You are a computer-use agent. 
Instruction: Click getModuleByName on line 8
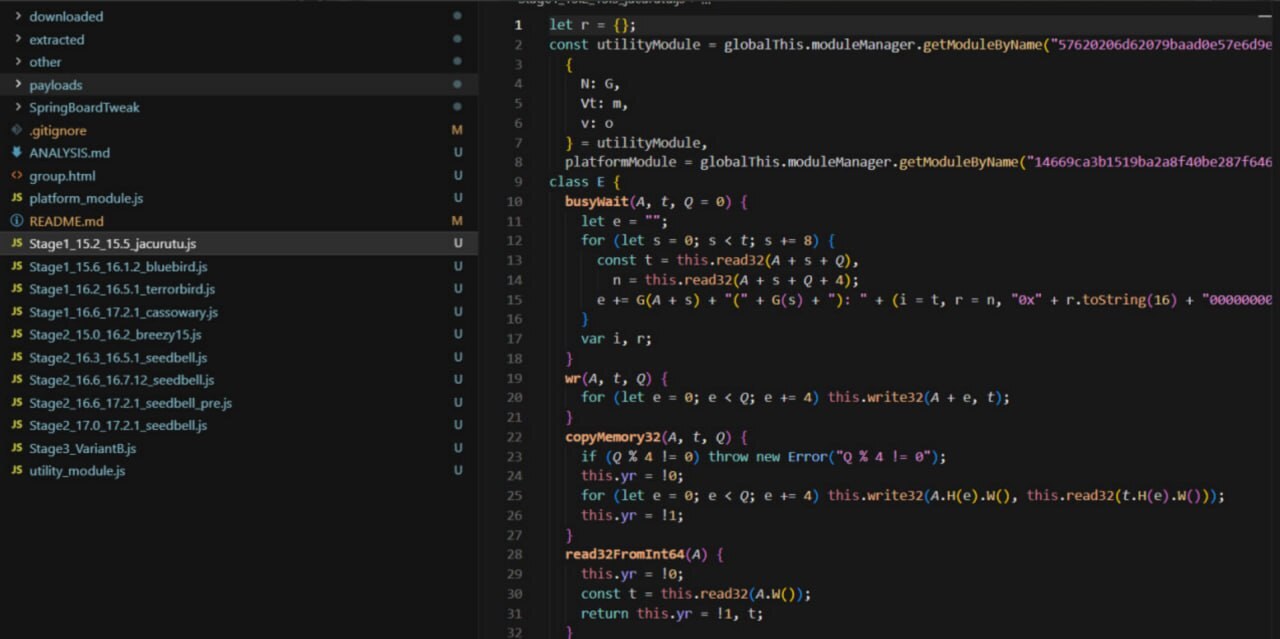click(x=959, y=162)
